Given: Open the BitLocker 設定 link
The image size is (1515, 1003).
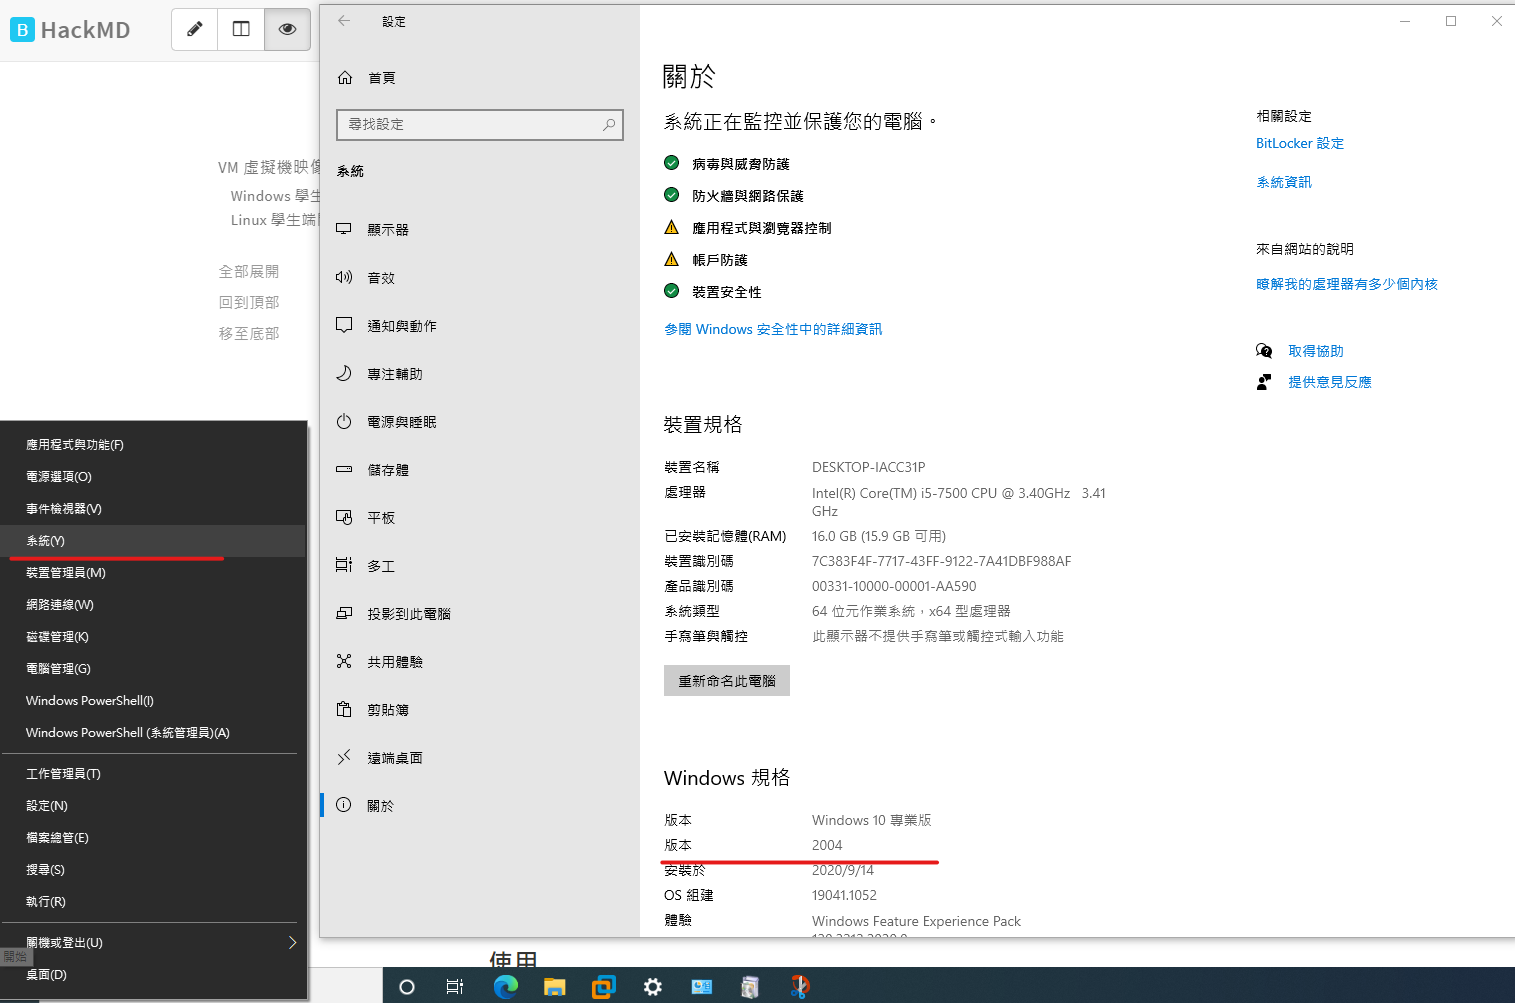Looking at the screenshot, I should coord(1300,144).
